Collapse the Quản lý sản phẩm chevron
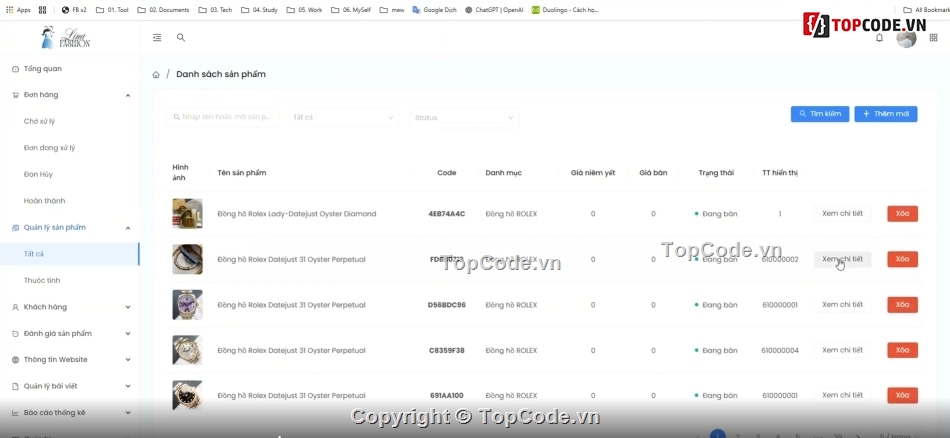The image size is (950, 438). (x=128, y=228)
